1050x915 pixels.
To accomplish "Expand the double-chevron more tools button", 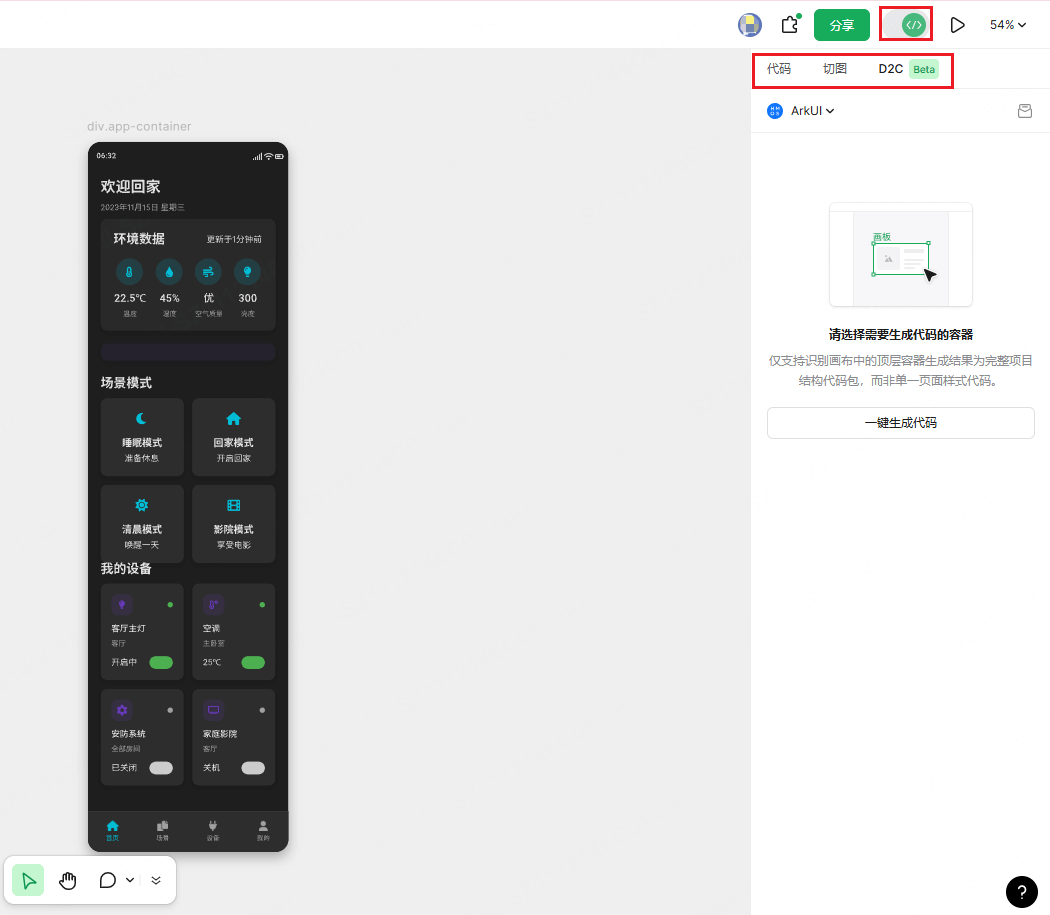I will (x=156, y=880).
